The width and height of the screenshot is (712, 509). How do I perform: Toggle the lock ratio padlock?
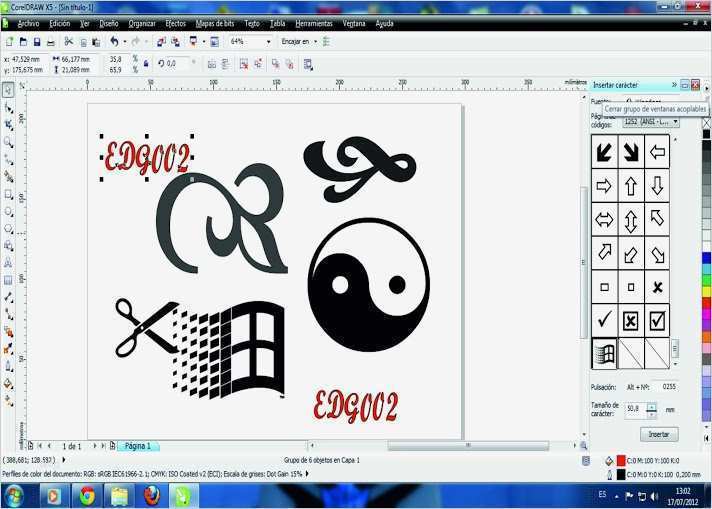146,64
